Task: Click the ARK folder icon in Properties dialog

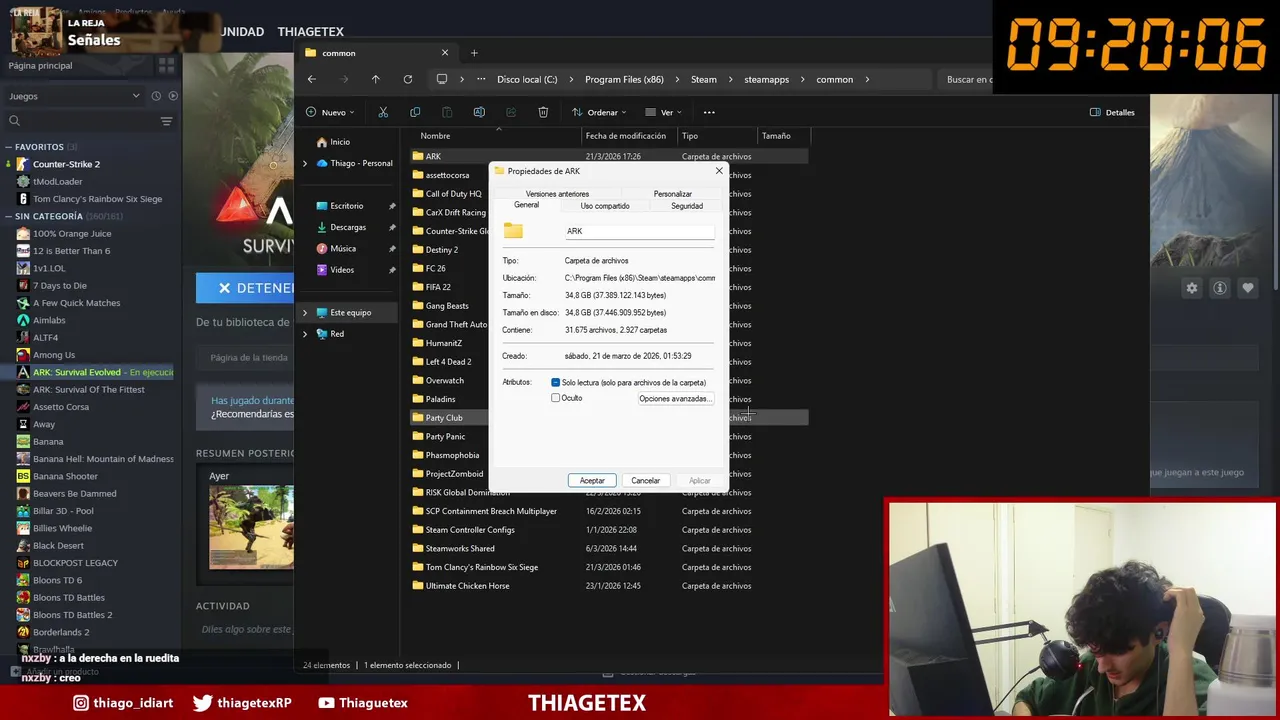Action: pos(513,231)
